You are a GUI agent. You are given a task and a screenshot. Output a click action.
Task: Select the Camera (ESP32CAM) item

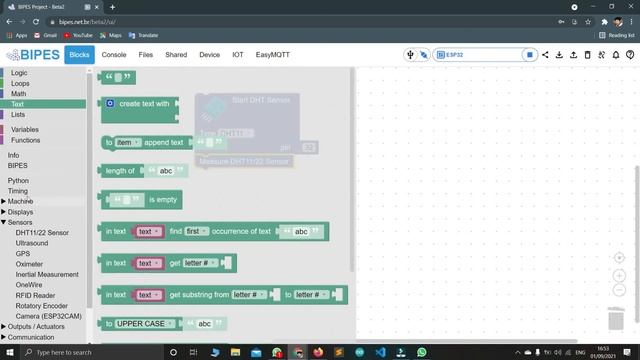click(49, 316)
